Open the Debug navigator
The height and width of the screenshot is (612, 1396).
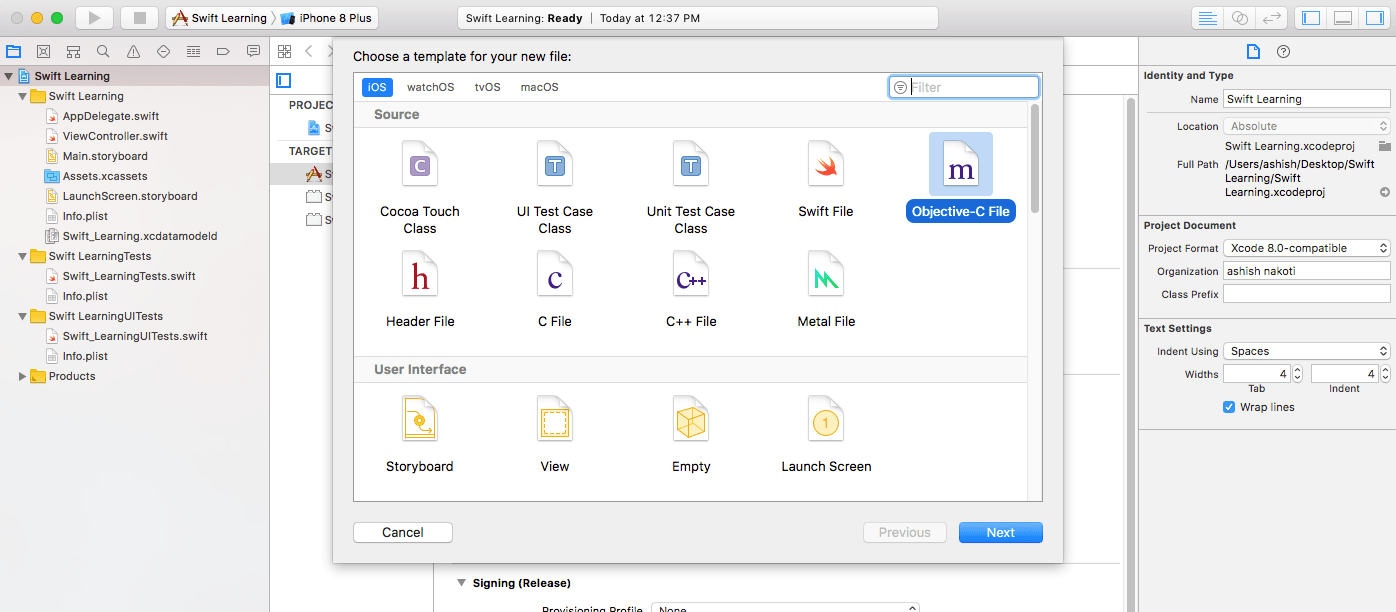(x=193, y=51)
